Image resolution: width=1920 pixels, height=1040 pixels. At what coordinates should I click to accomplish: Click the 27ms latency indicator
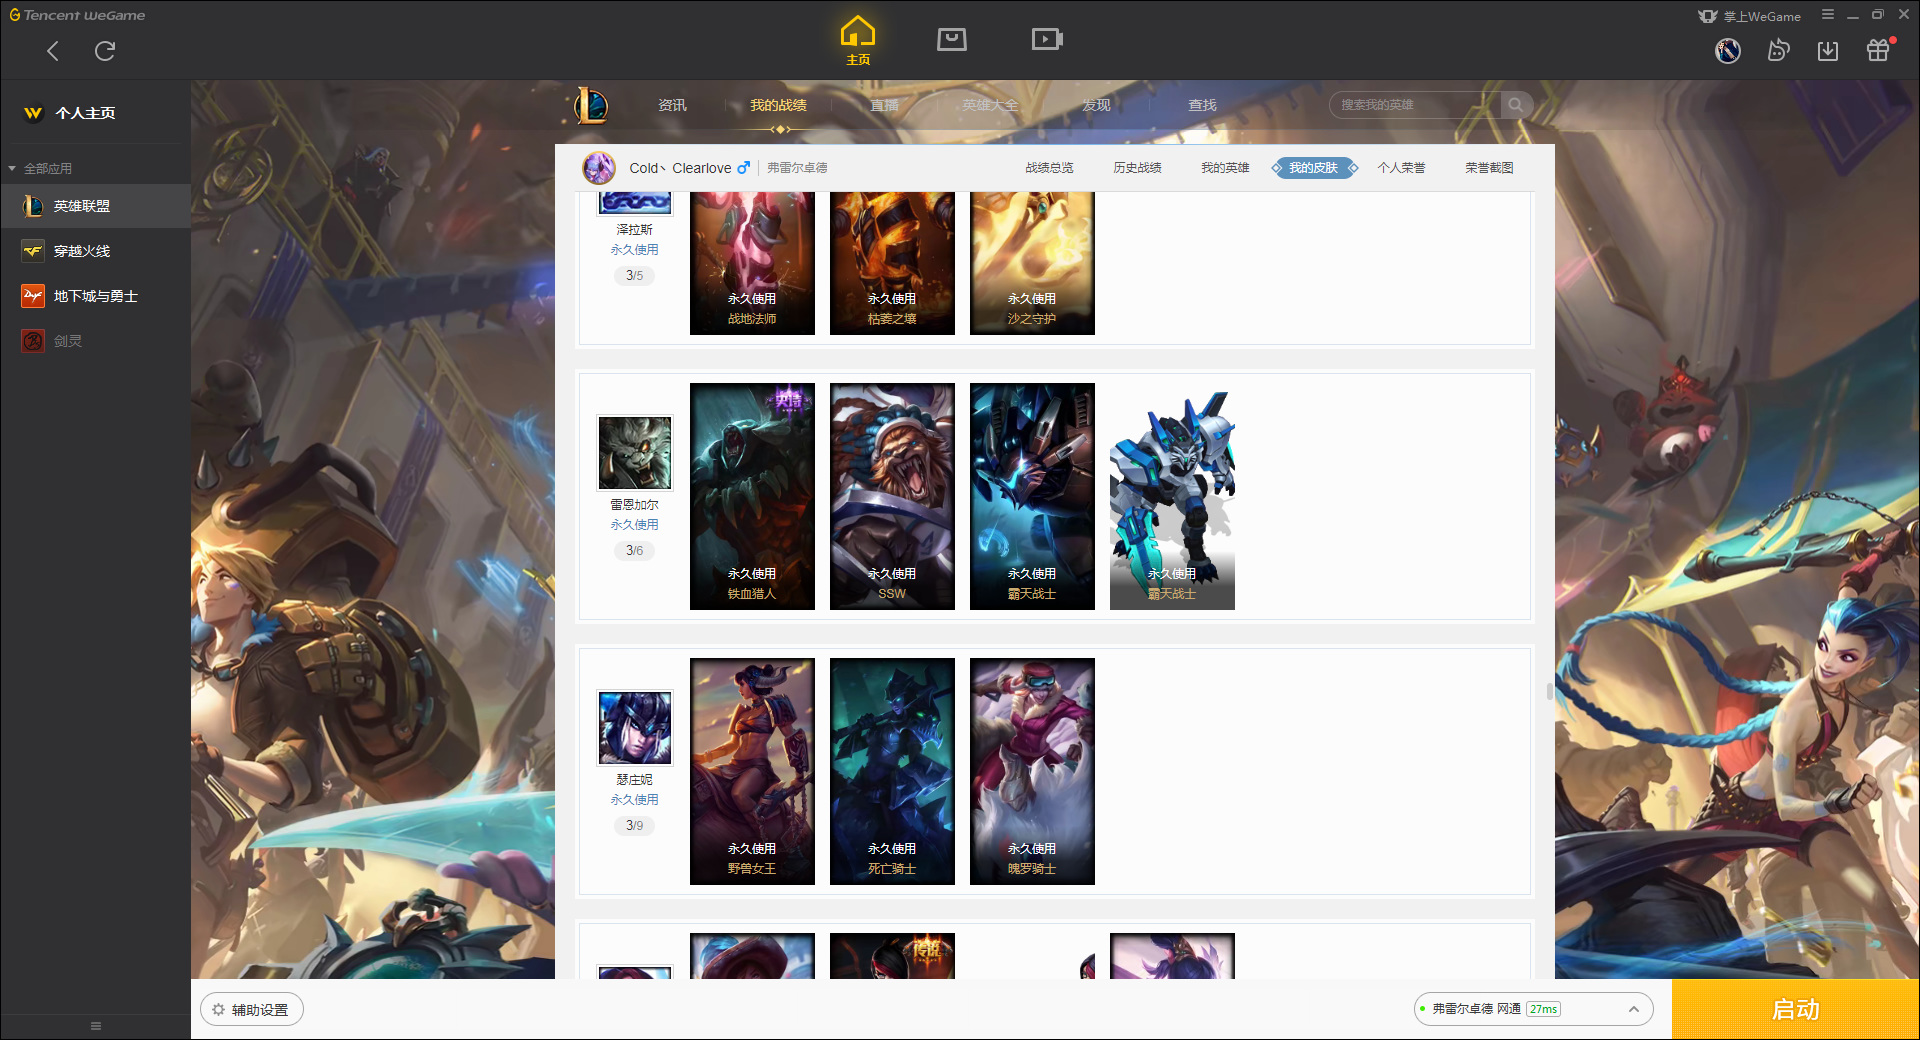(1544, 1010)
